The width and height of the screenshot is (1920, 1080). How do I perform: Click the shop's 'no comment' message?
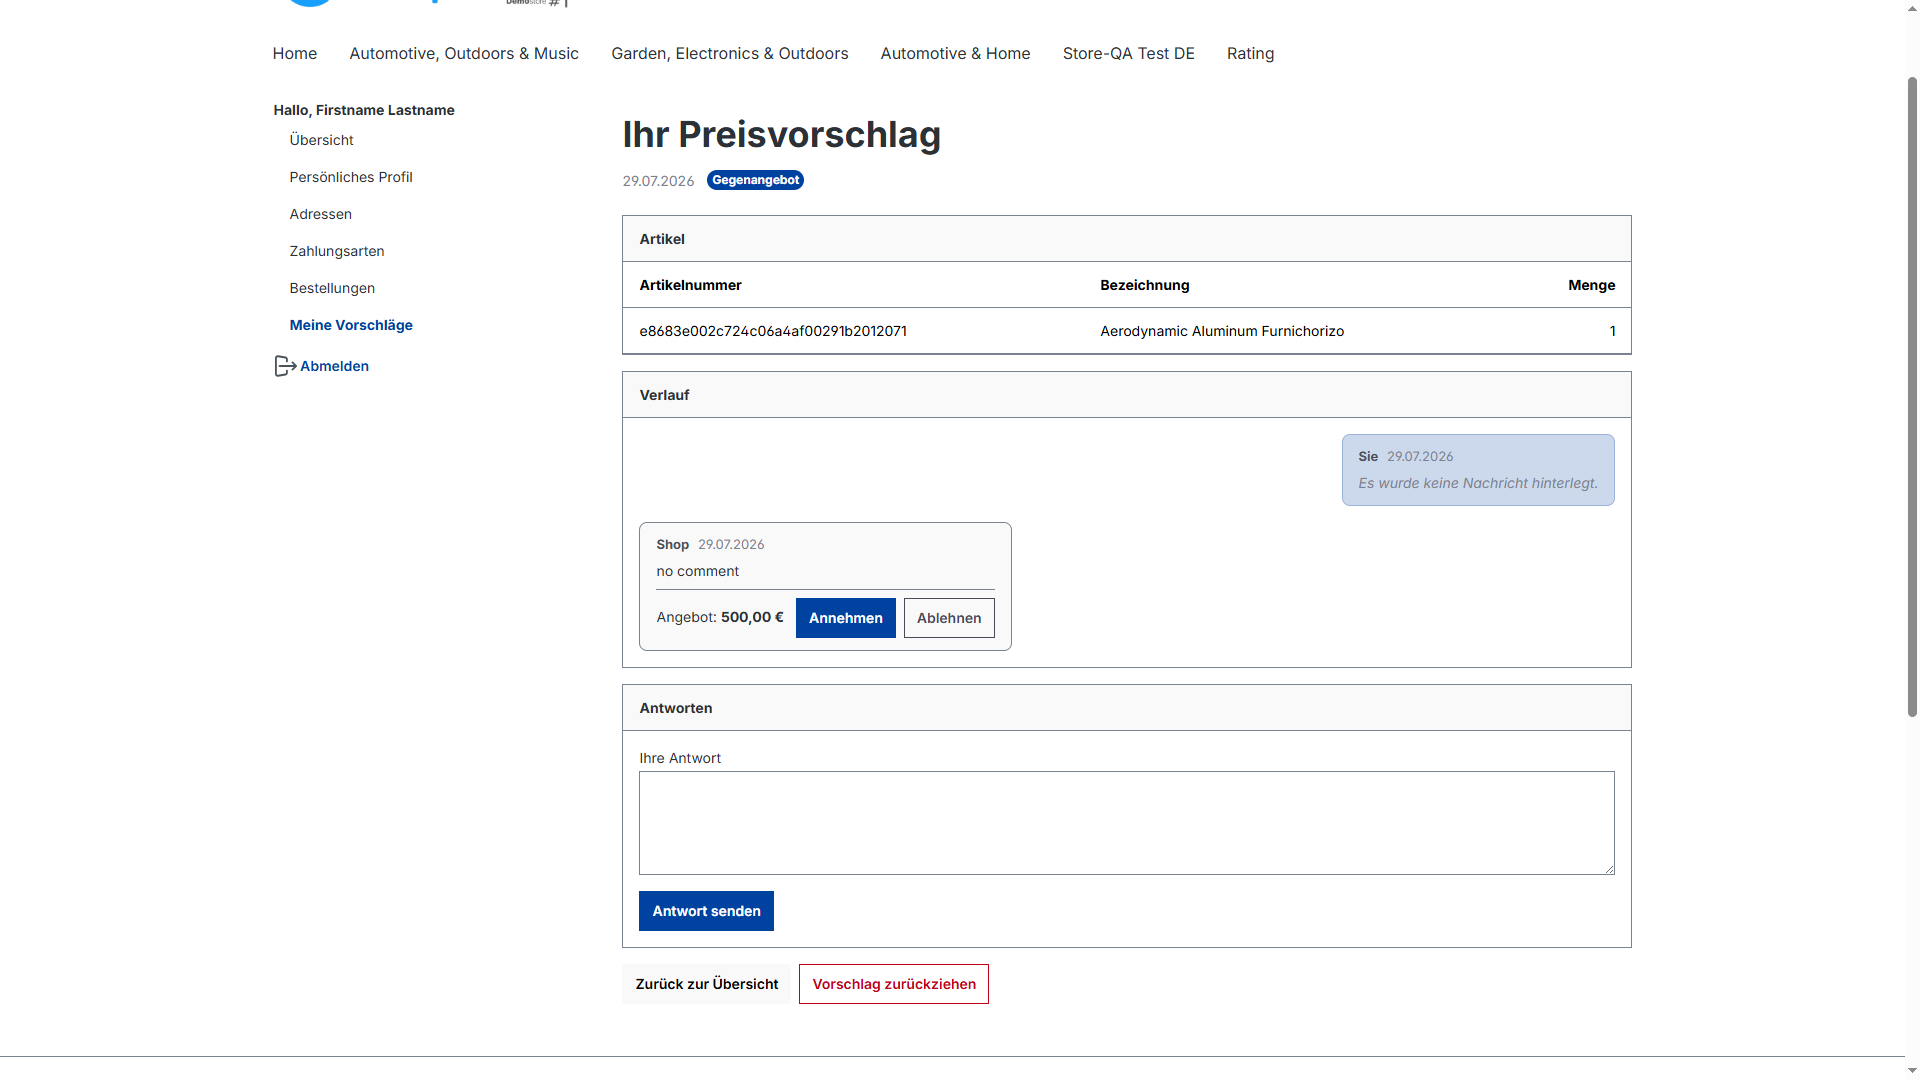698,571
